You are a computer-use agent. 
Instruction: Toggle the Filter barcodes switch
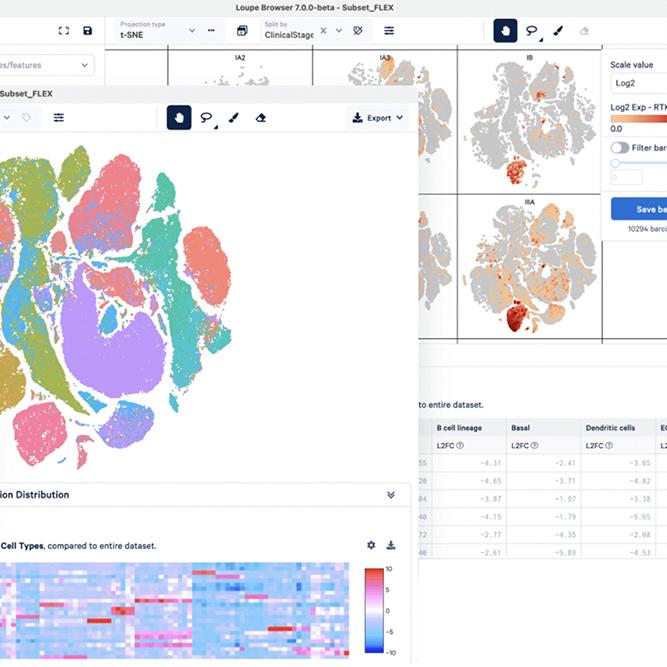coord(620,147)
